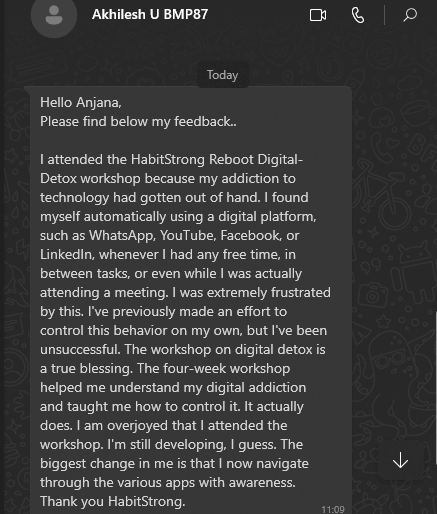Viewport: 437px width, 514px height.
Task: Click the scrollbar on the right edge
Action: click(x=435, y=388)
